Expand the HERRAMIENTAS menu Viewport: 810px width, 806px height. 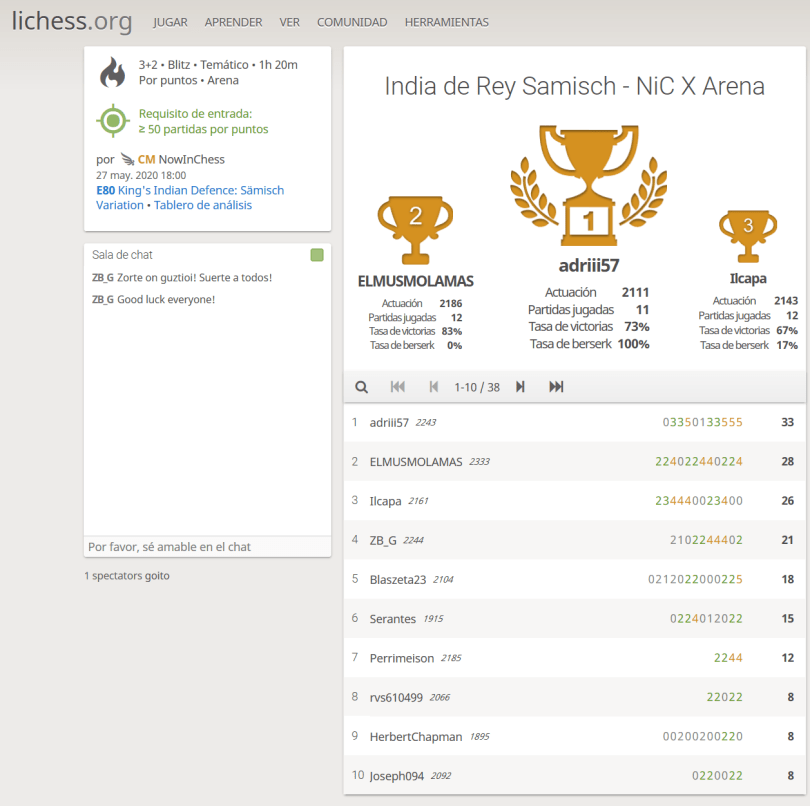tap(447, 22)
